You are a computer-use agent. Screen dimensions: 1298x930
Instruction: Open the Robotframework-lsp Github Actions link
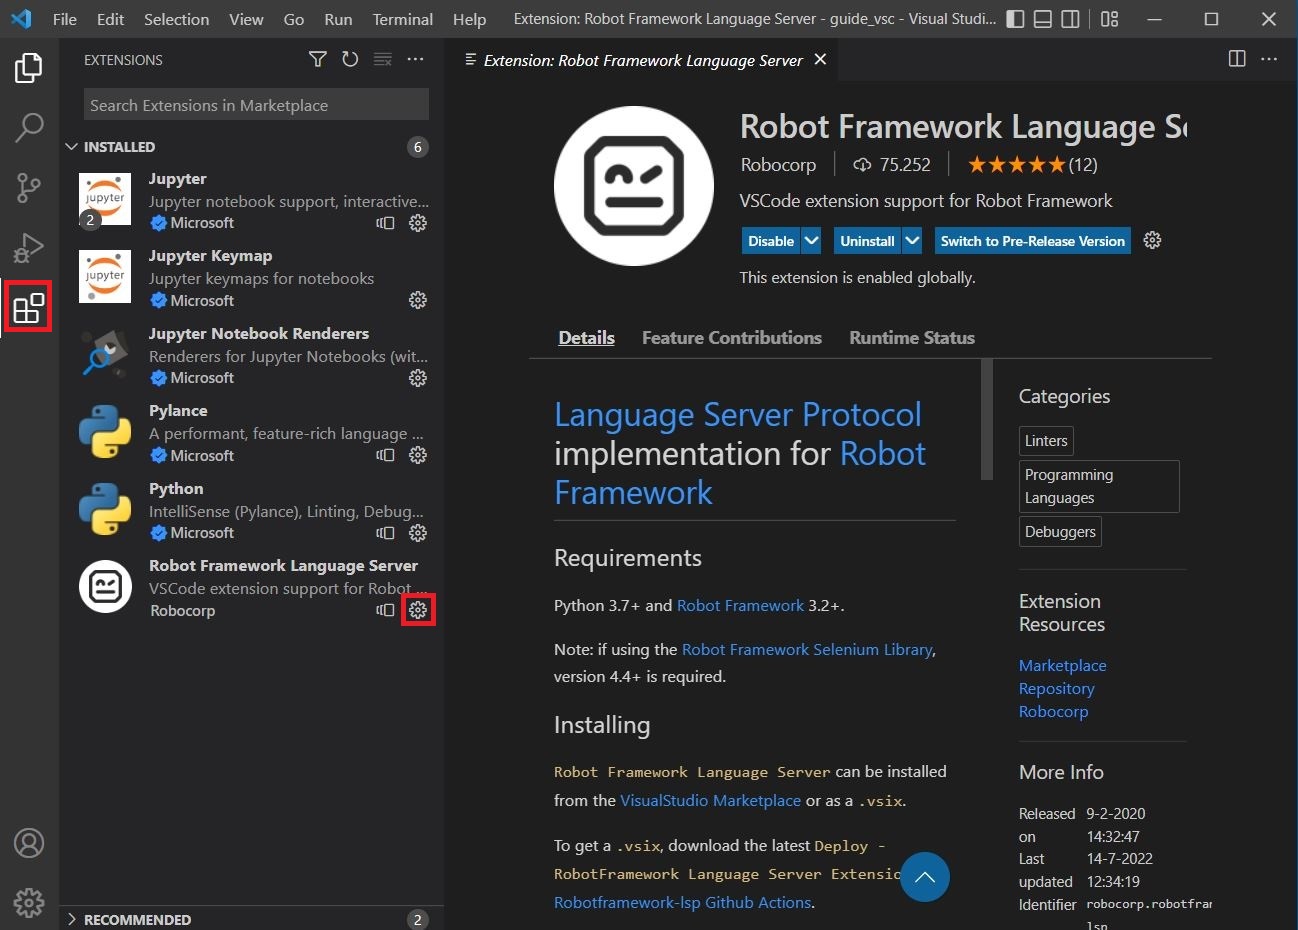(x=682, y=903)
